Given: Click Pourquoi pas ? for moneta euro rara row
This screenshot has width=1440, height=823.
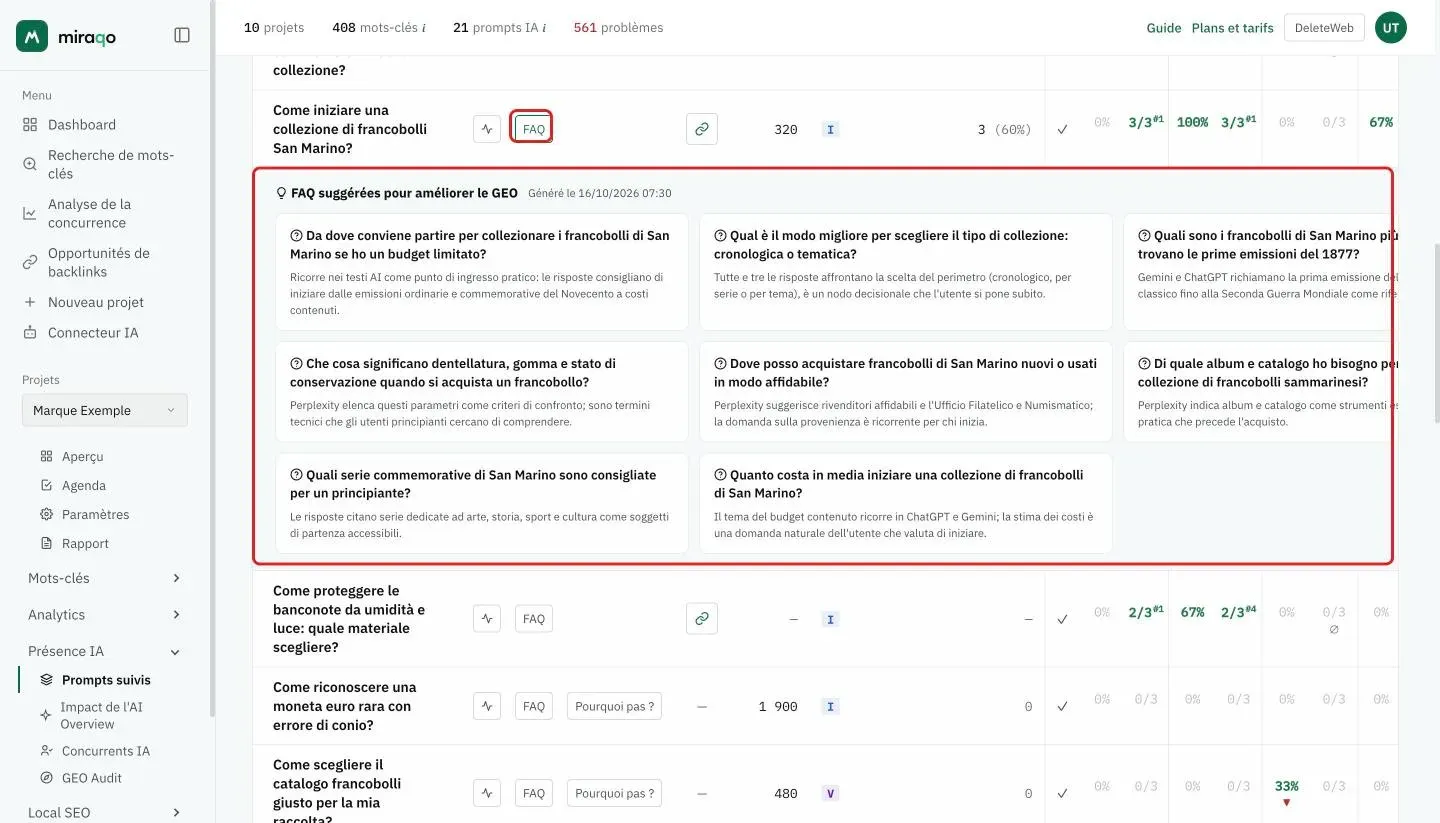Looking at the screenshot, I should tap(614, 706).
